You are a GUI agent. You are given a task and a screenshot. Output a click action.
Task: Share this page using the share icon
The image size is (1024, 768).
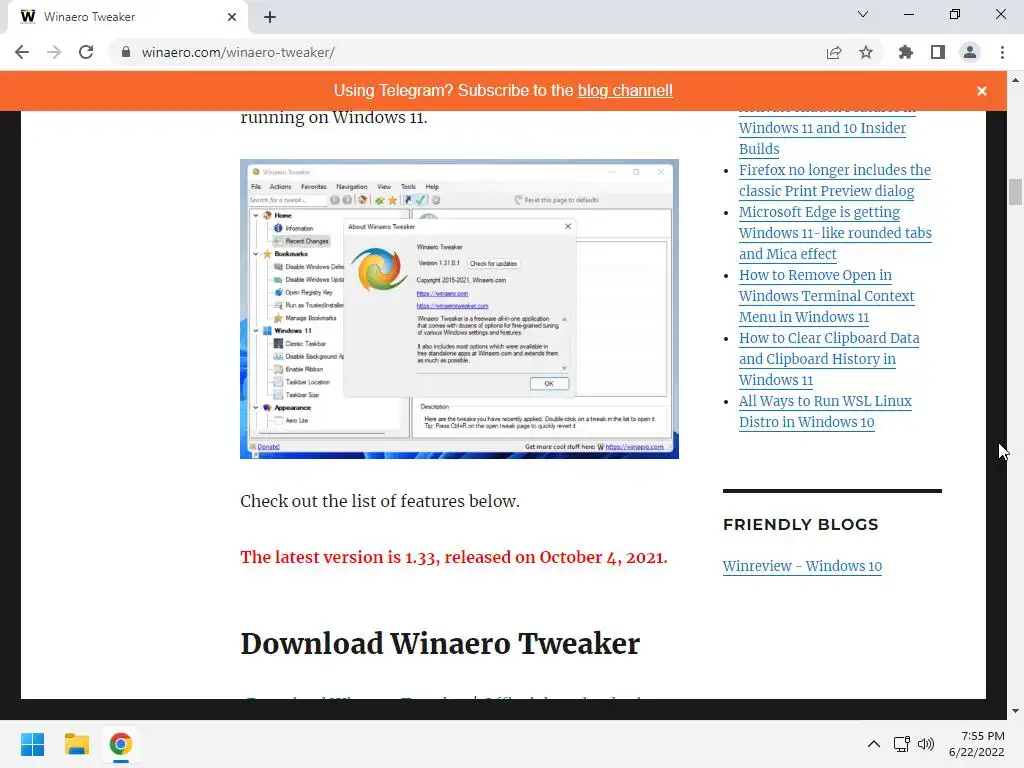834,52
